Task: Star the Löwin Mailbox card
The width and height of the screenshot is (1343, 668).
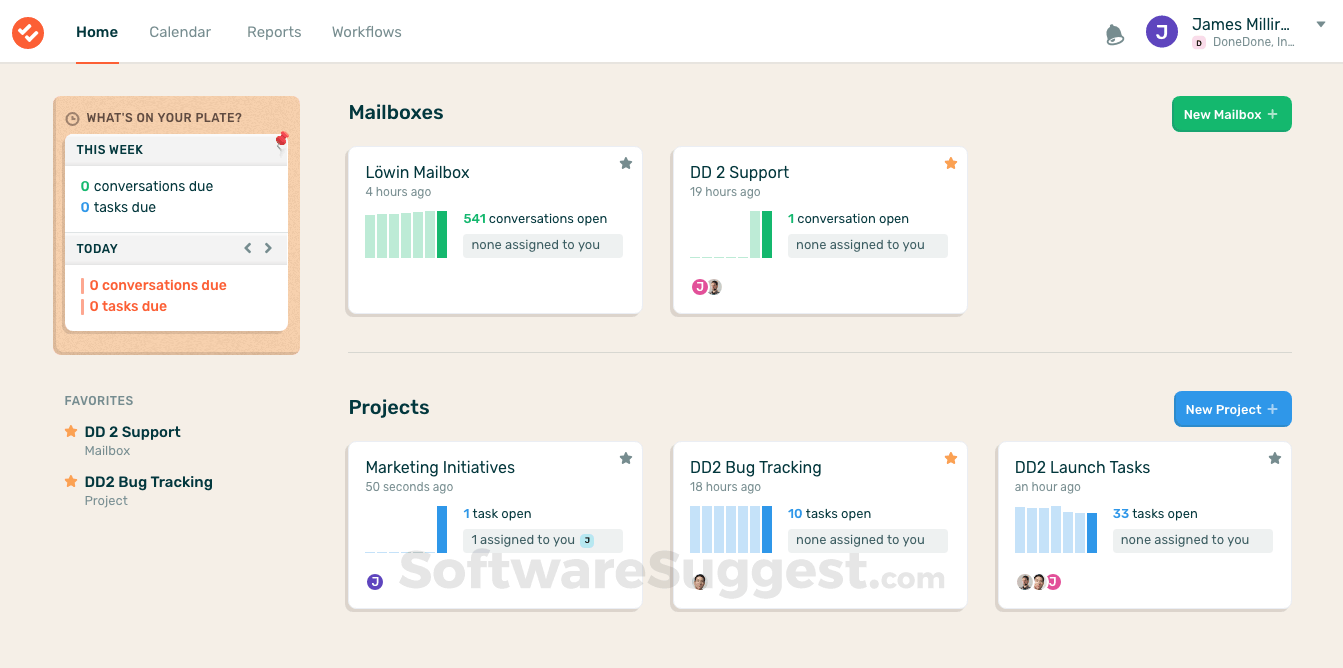Action: (x=626, y=163)
